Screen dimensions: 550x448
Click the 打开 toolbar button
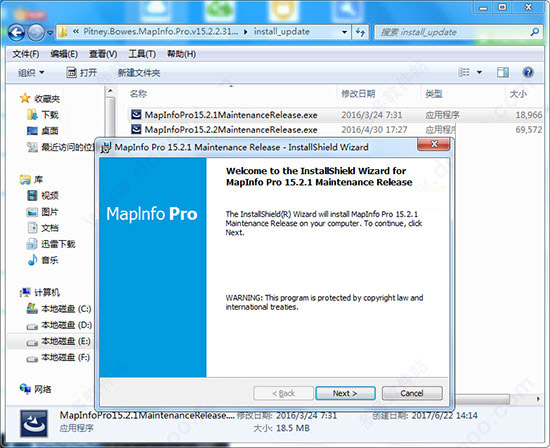pyautogui.click(x=81, y=73)
